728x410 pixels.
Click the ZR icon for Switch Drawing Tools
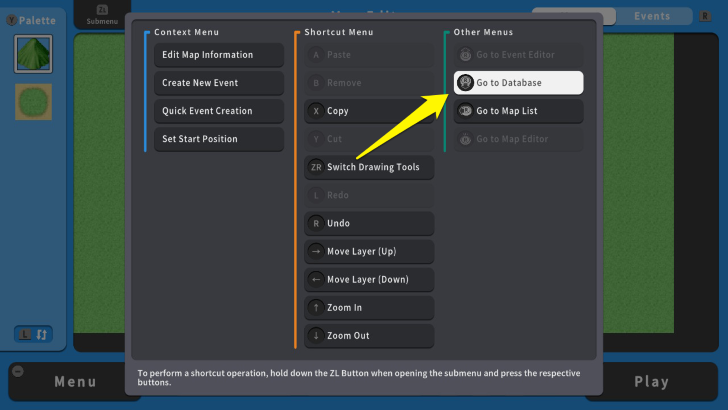316,167
